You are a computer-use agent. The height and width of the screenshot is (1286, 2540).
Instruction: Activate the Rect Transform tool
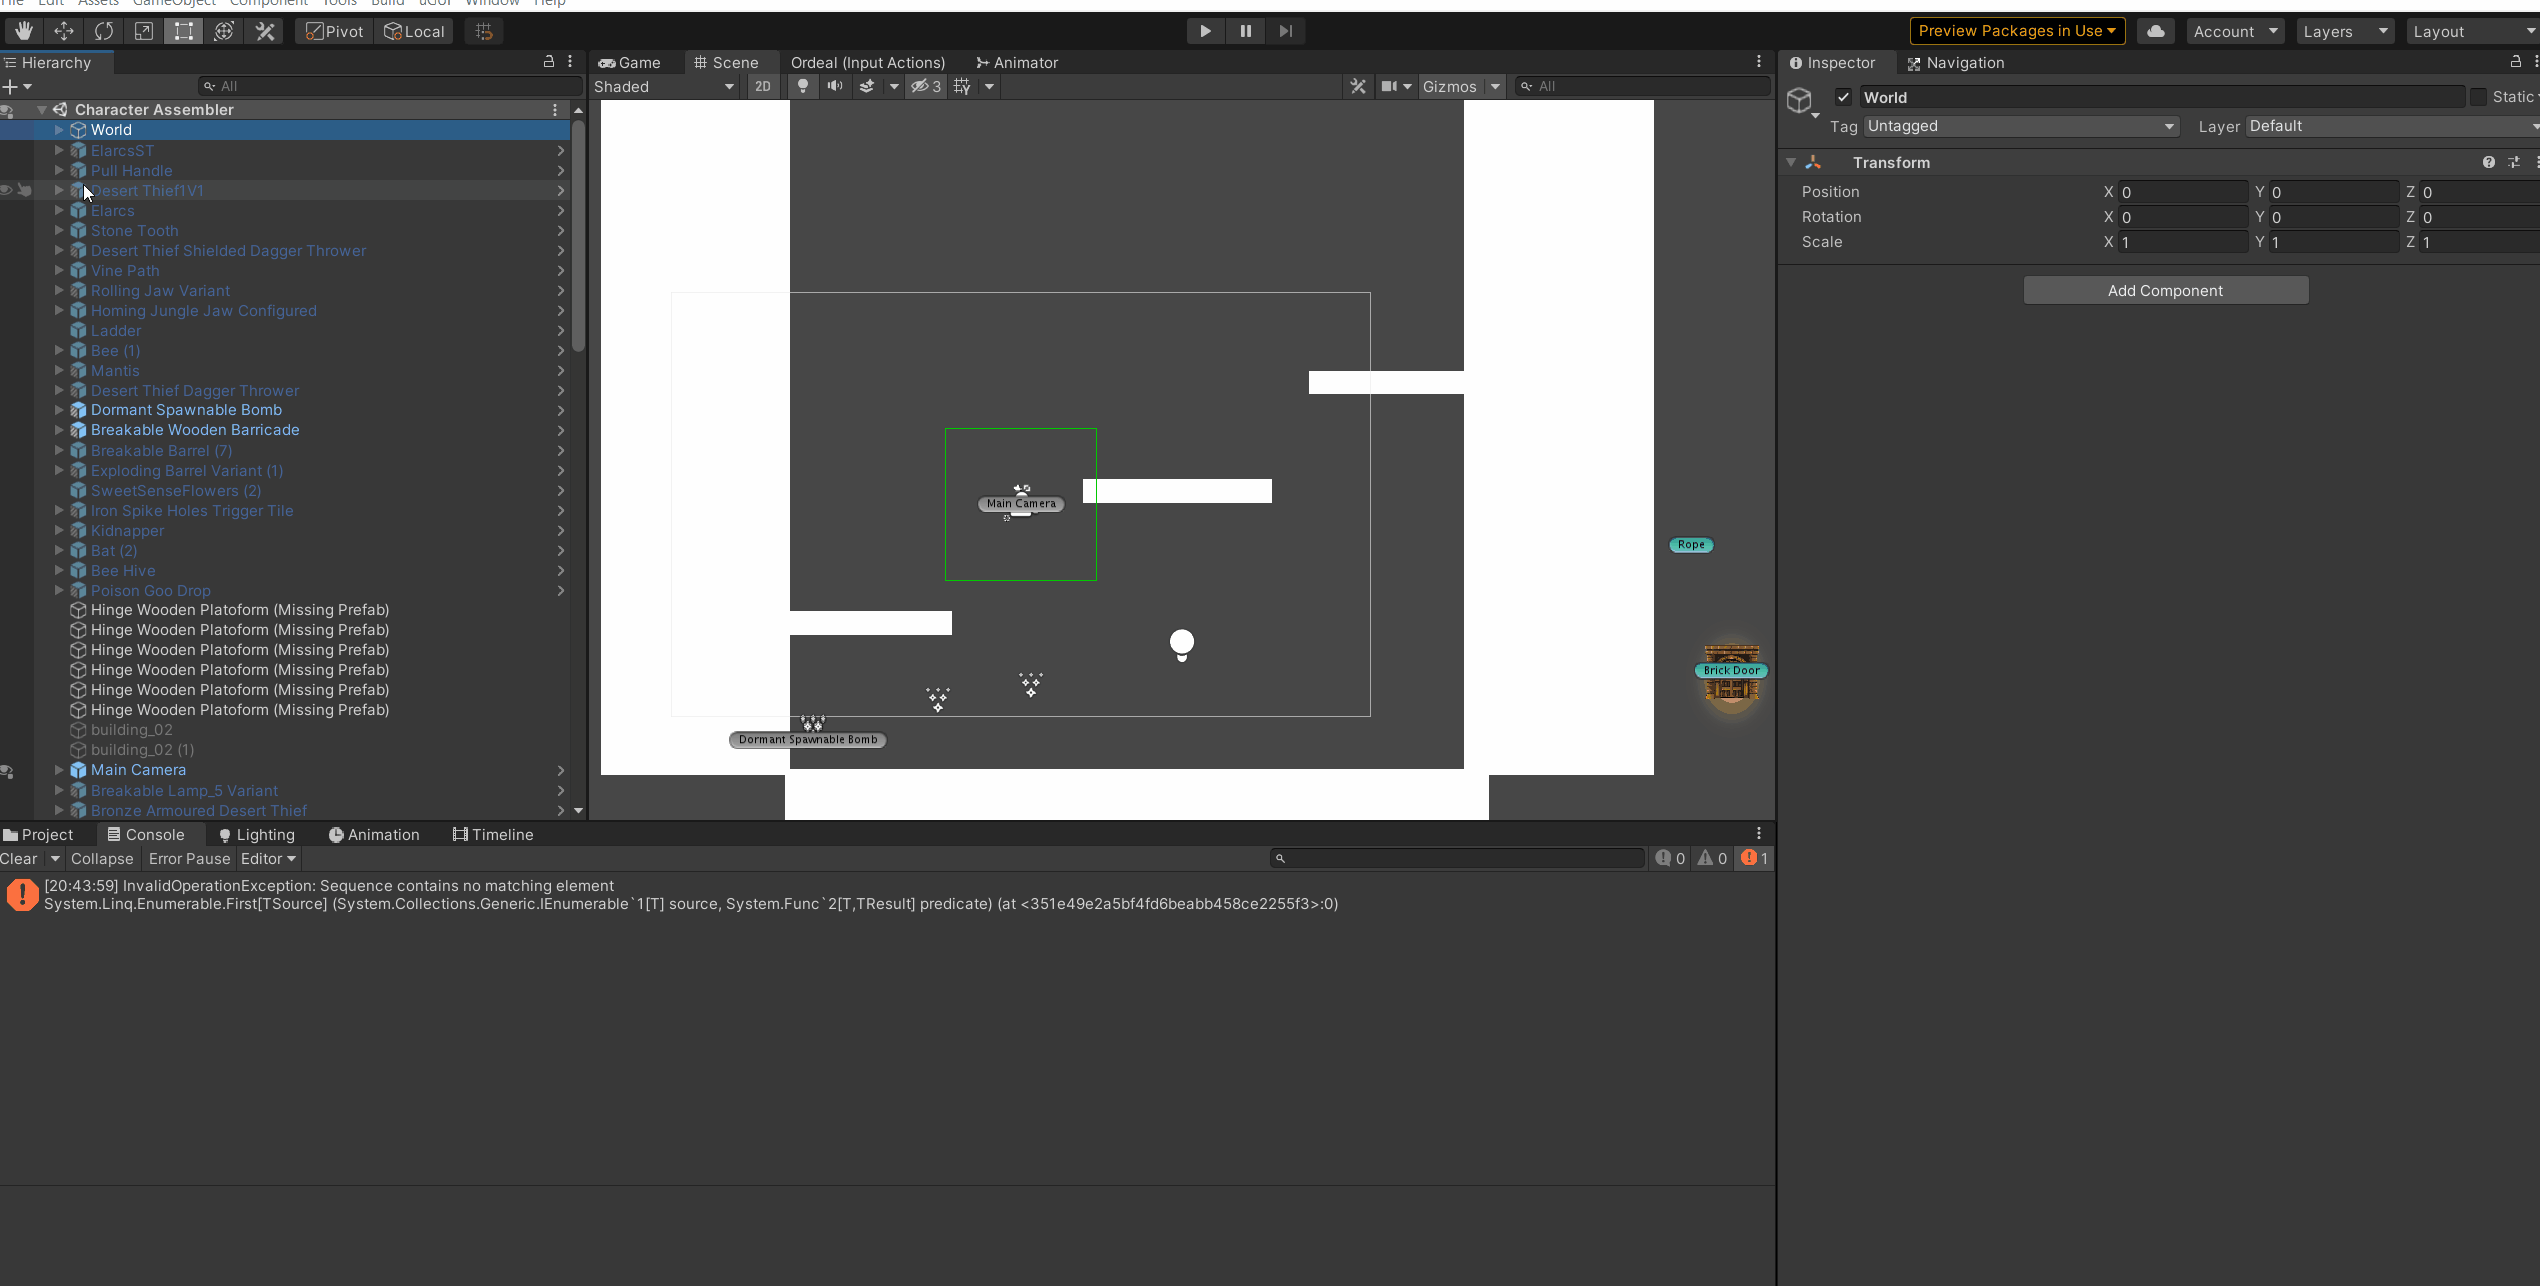[x=184, y=31]
